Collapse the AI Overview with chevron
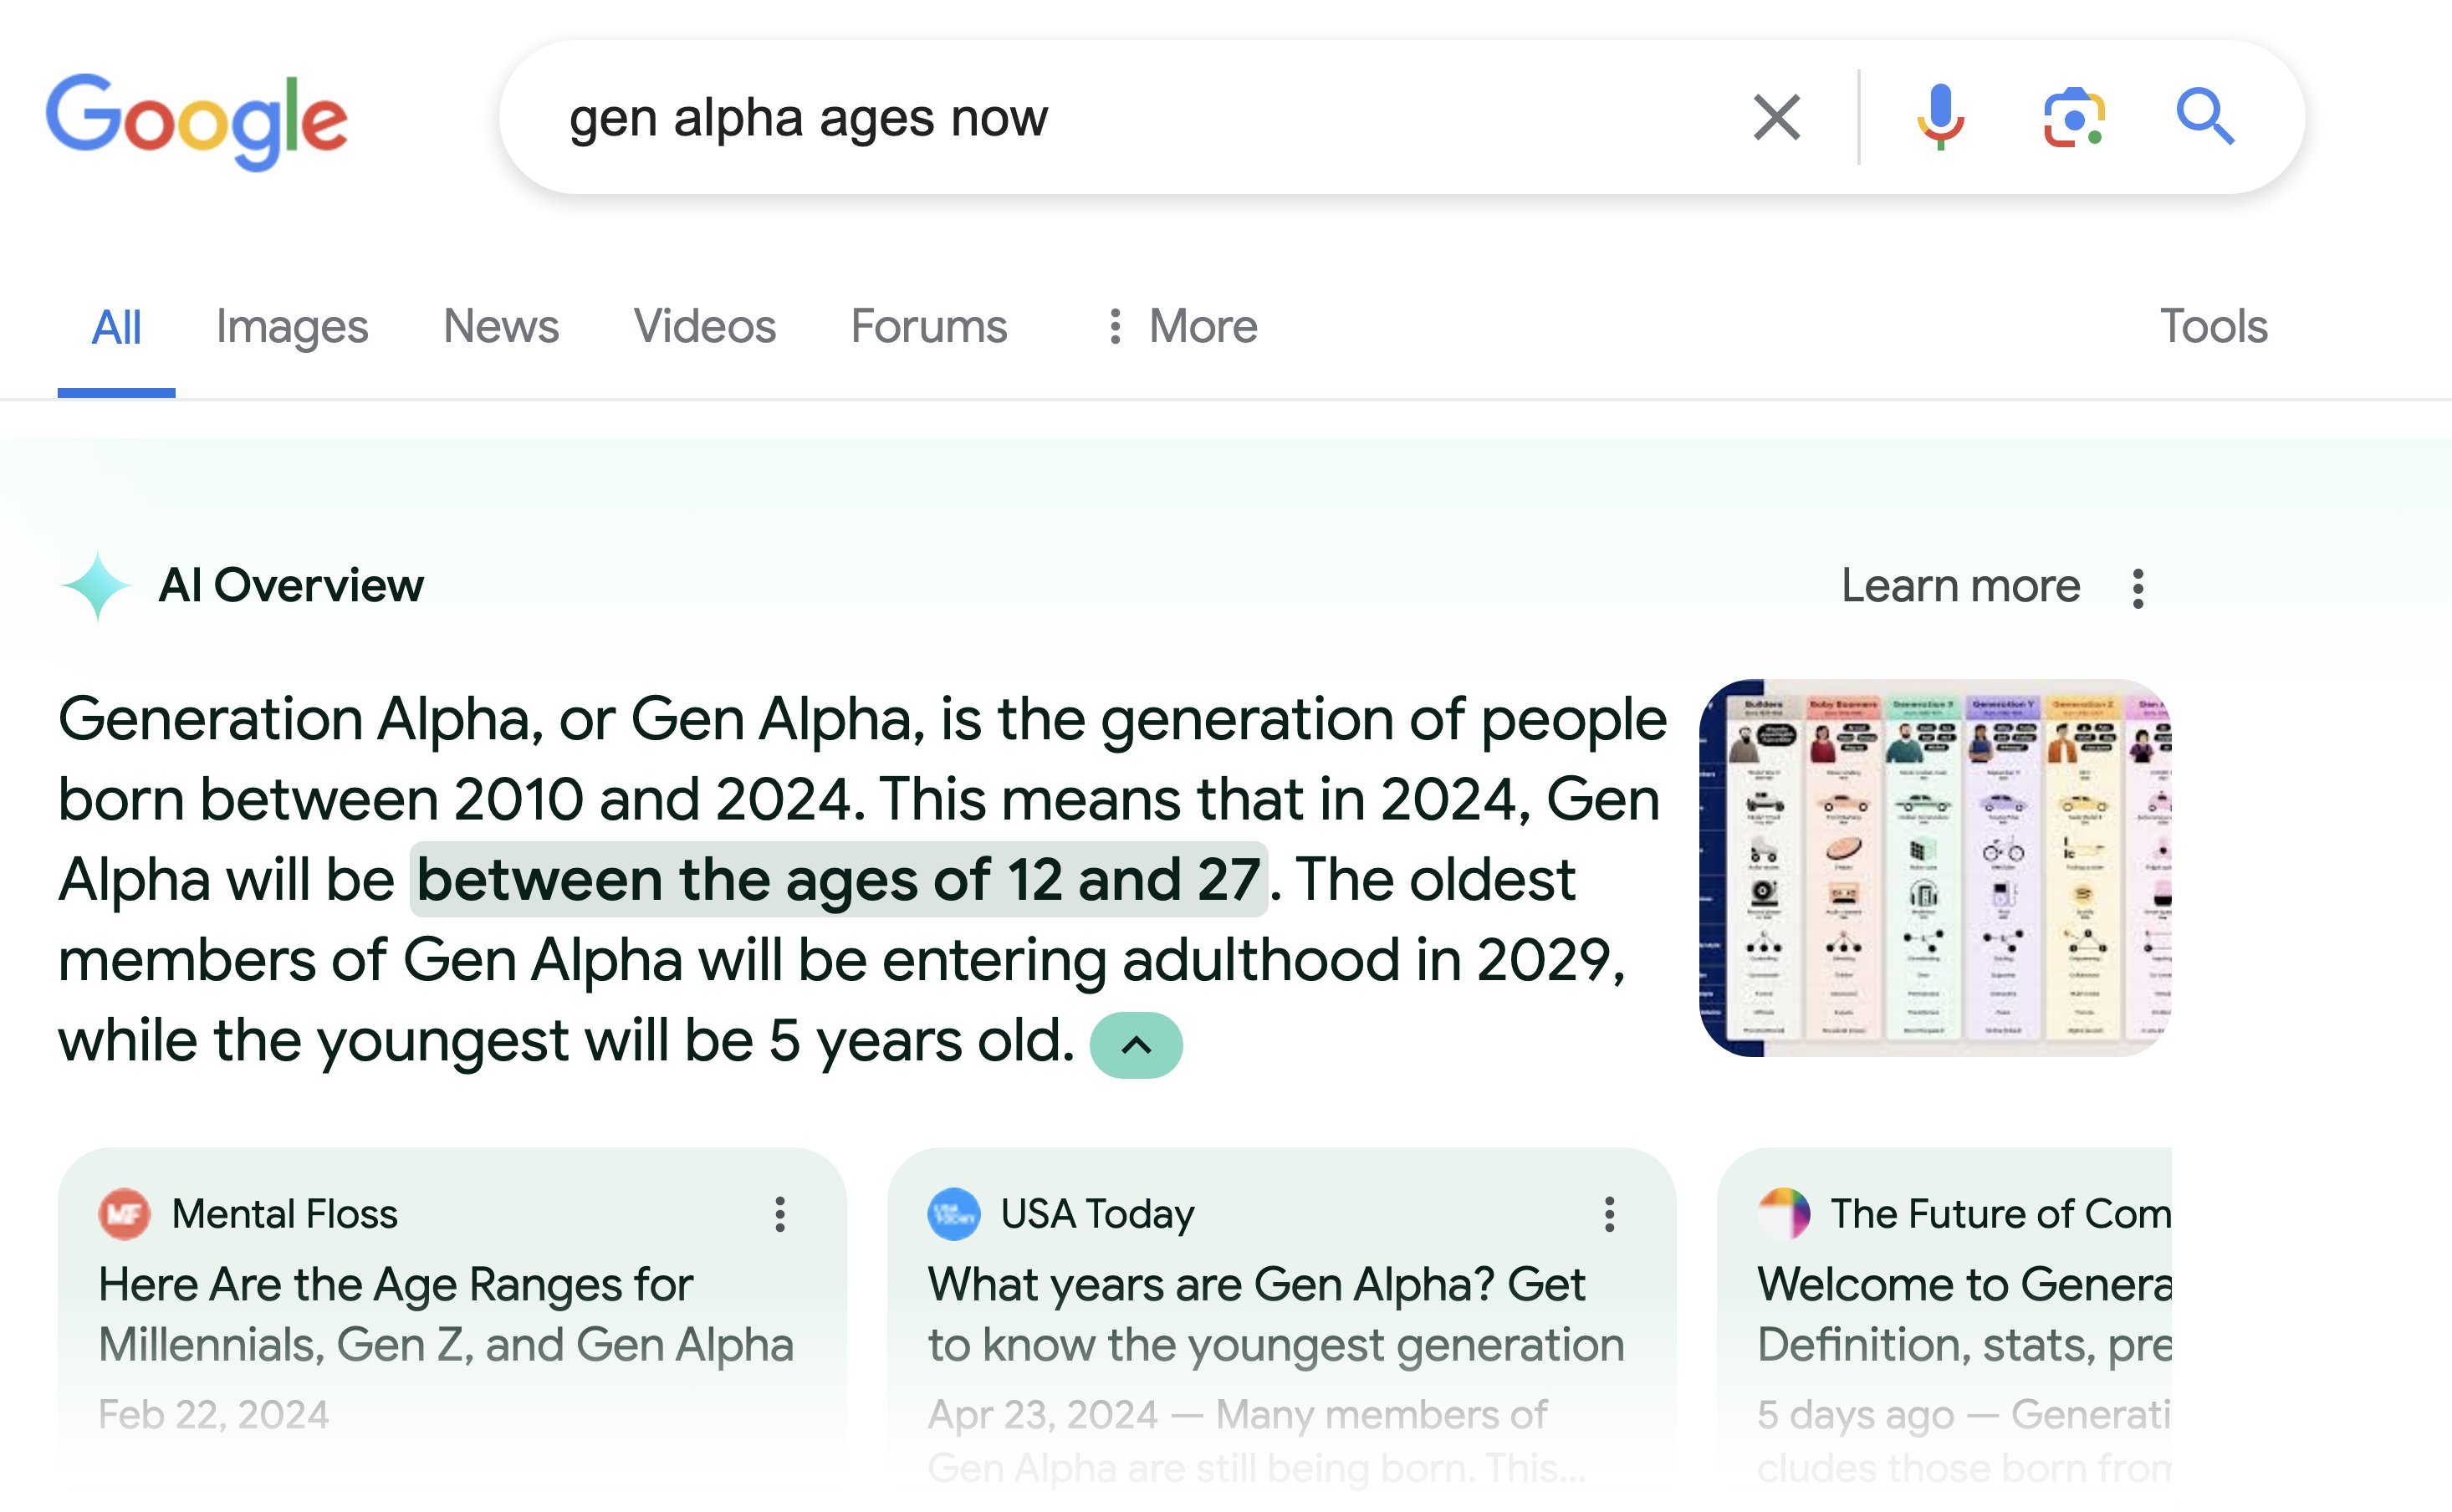This screenshot has height=1512, width=2452. click(x=1136, y=1045)
